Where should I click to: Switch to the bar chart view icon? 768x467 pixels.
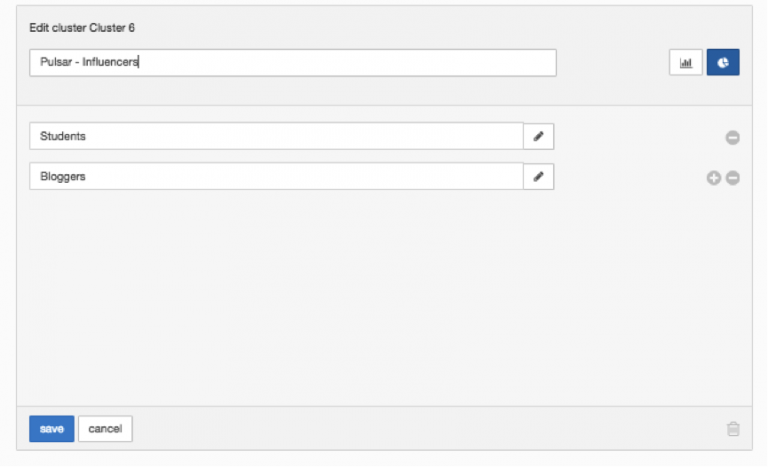point(686,63)
